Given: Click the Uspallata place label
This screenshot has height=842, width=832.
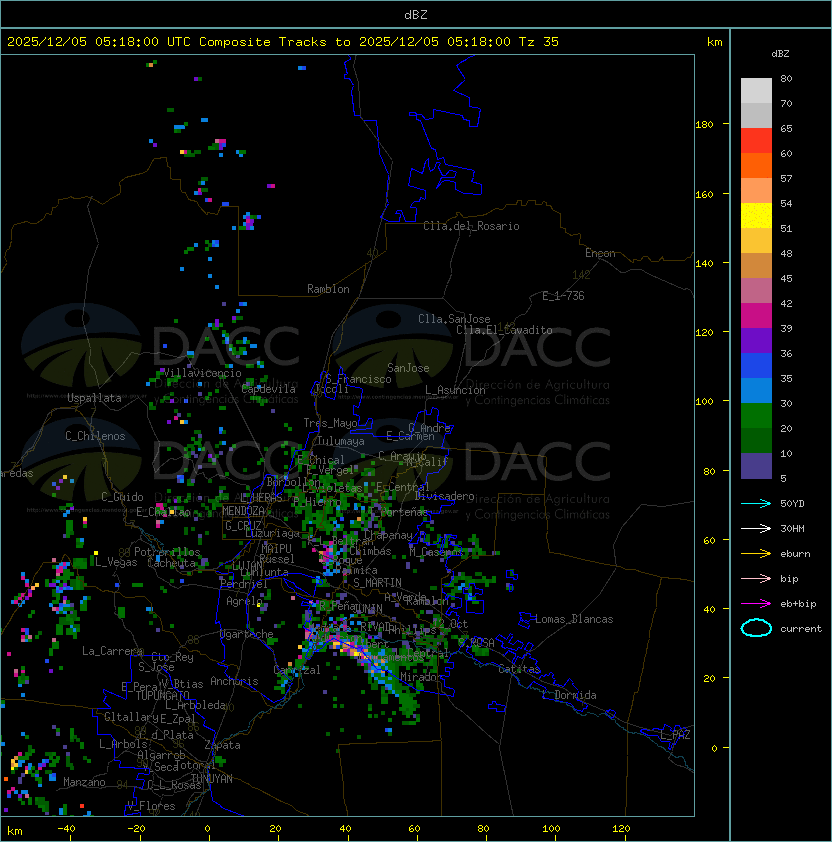Looking at the screenshot, I should (94, 398).
